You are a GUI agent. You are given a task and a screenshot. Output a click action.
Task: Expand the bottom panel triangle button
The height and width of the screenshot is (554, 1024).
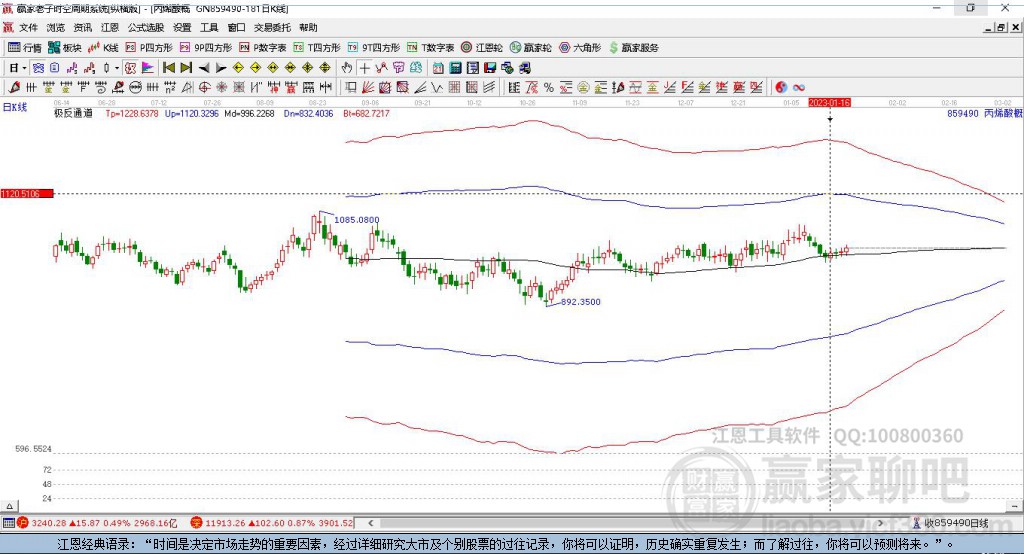click(9, 506)
